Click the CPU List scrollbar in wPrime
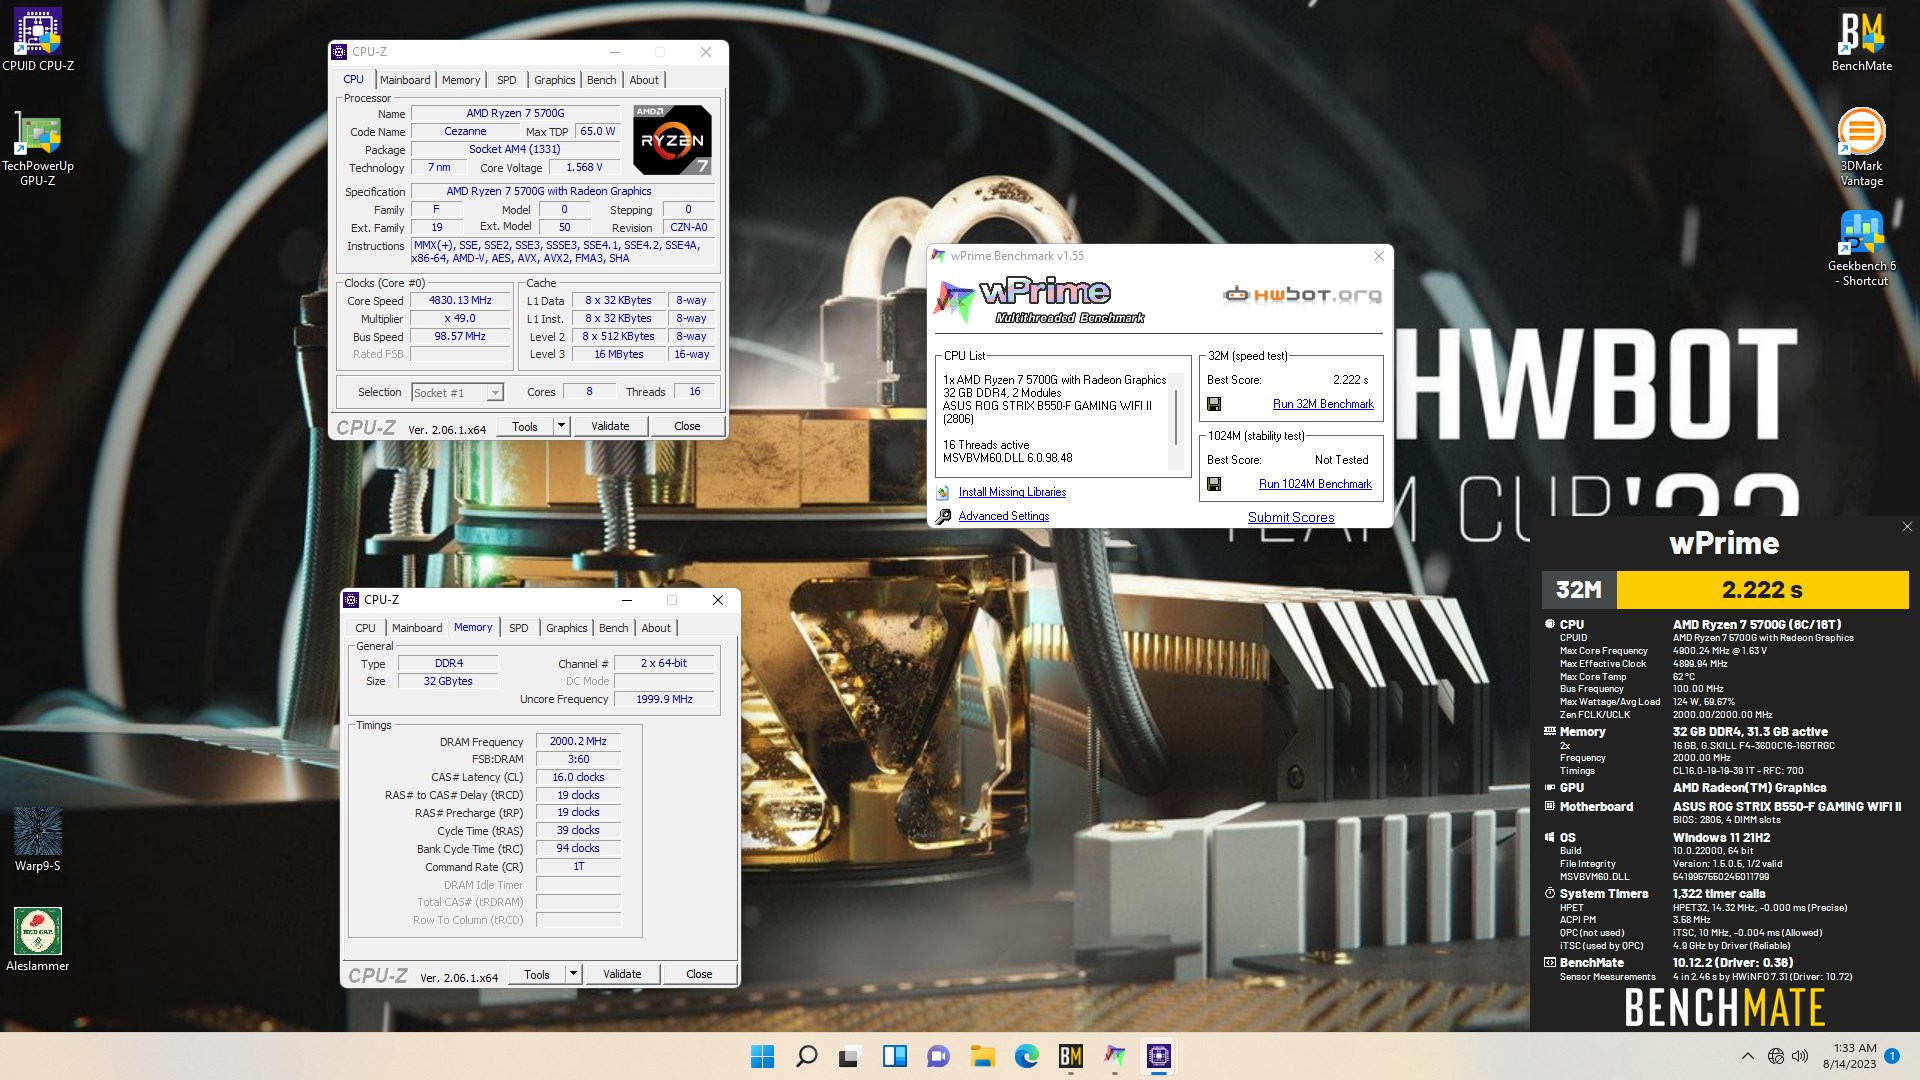 (x=1176, y=420)
